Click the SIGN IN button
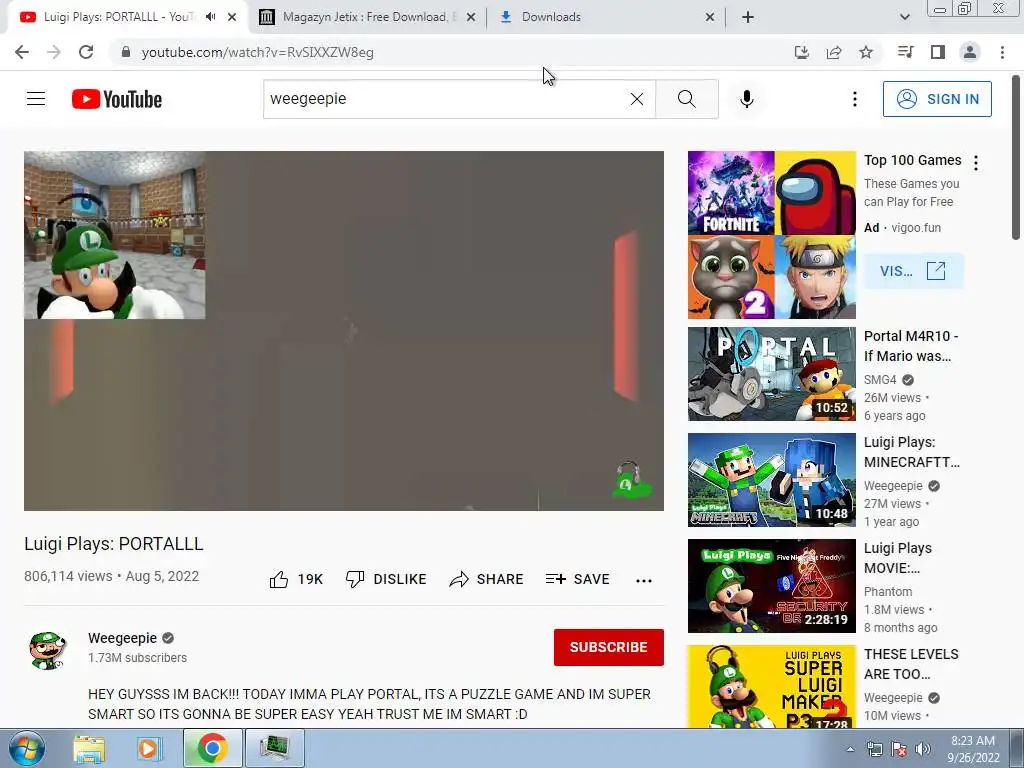This screenshot has height=768, width=1024. [x=937, y=99]
